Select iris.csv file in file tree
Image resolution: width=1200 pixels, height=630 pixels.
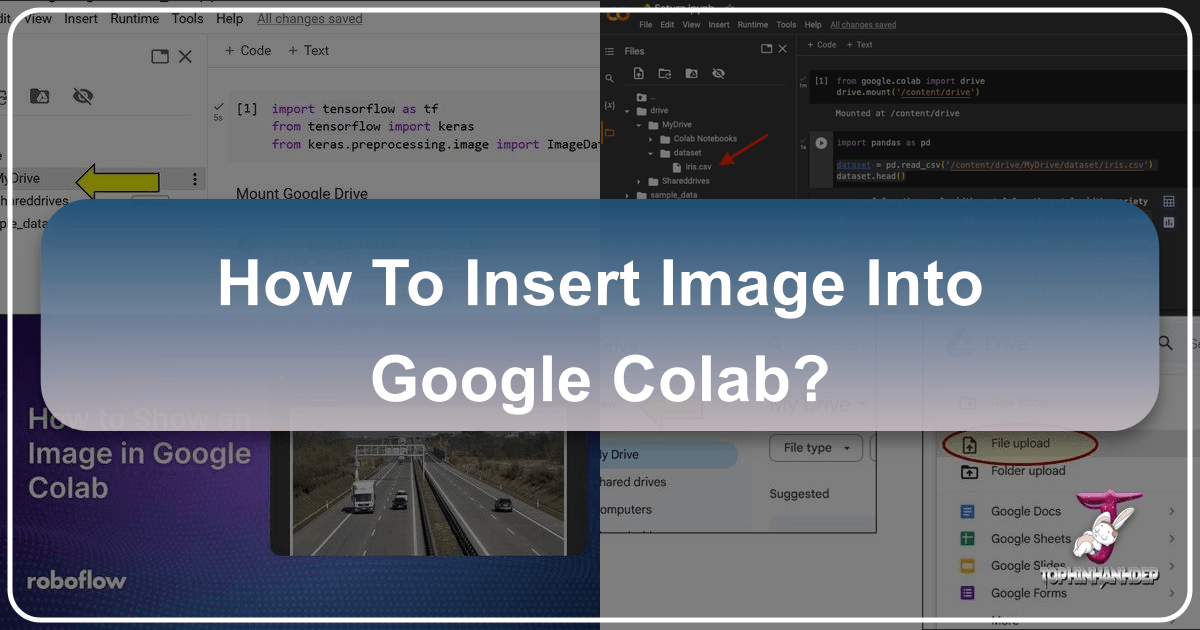coord(697,167)
